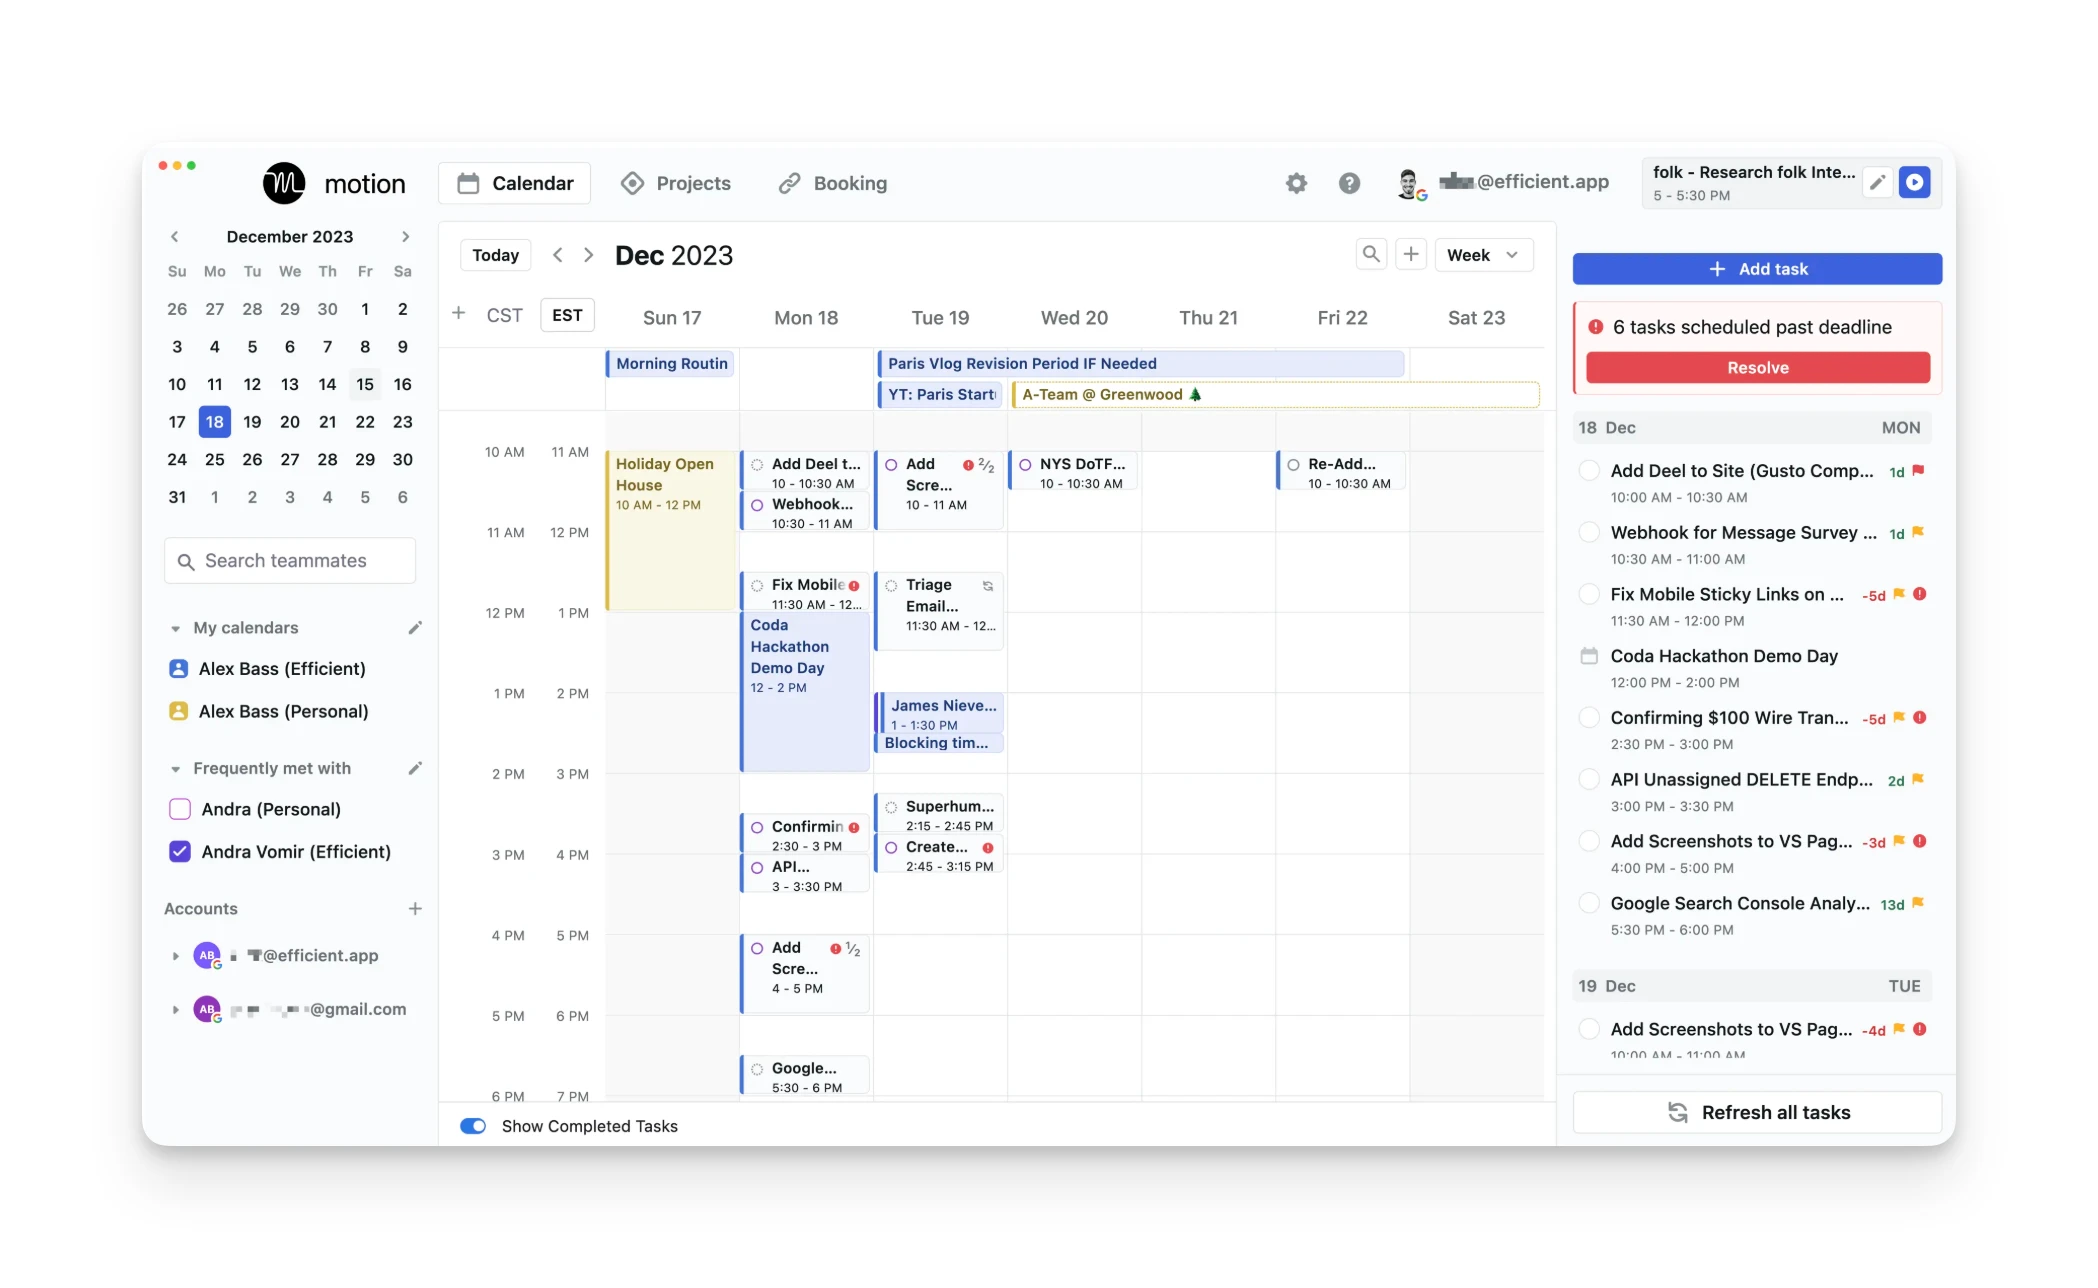Open the Week view dropdown
Screen dimensions: 2098x1288
coord(1483,255)
